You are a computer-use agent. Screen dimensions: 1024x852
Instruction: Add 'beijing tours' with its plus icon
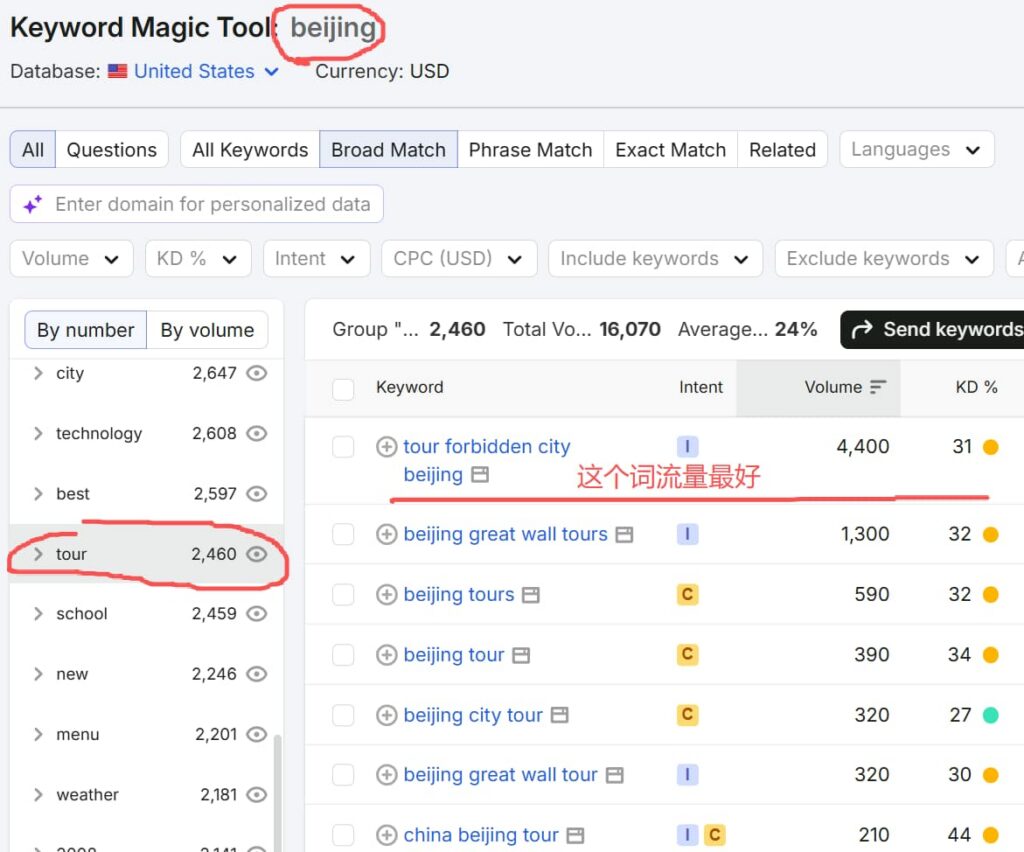tap(387, 595)
